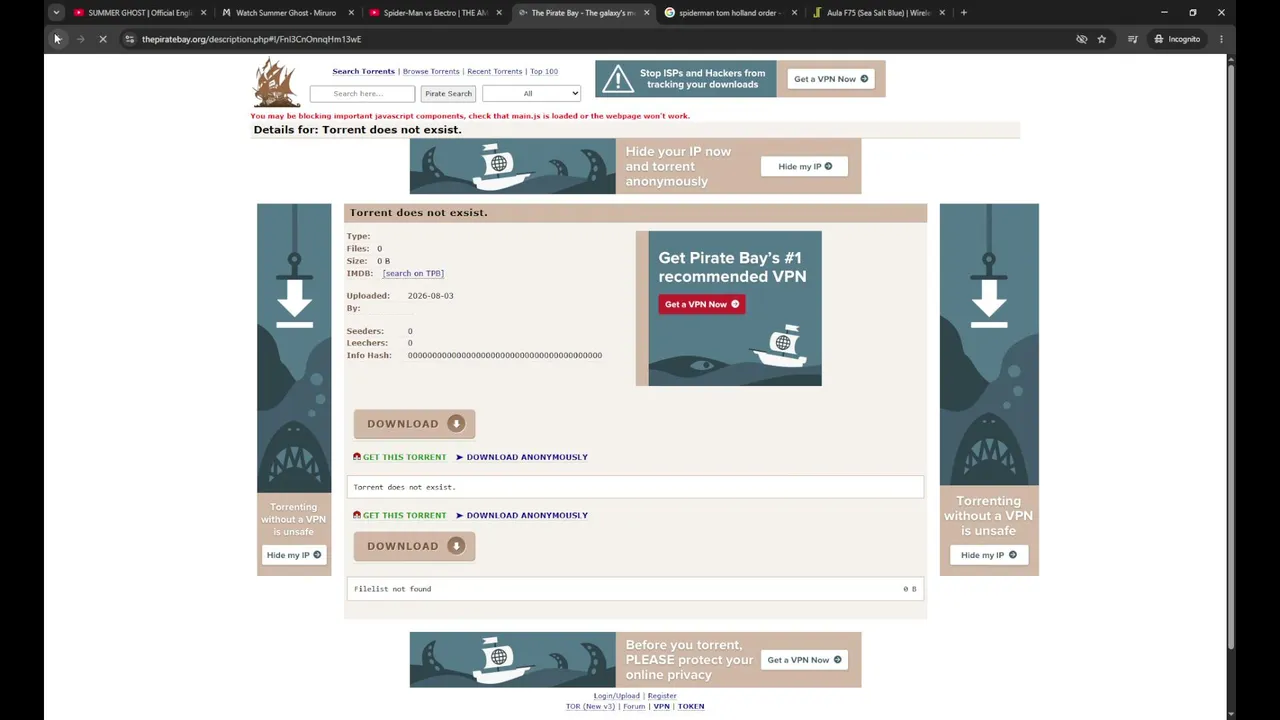Close the spiderman tom holland order tab
Image resolution: width=1280 pixels, height=720 pixels.
pos(795,13)
